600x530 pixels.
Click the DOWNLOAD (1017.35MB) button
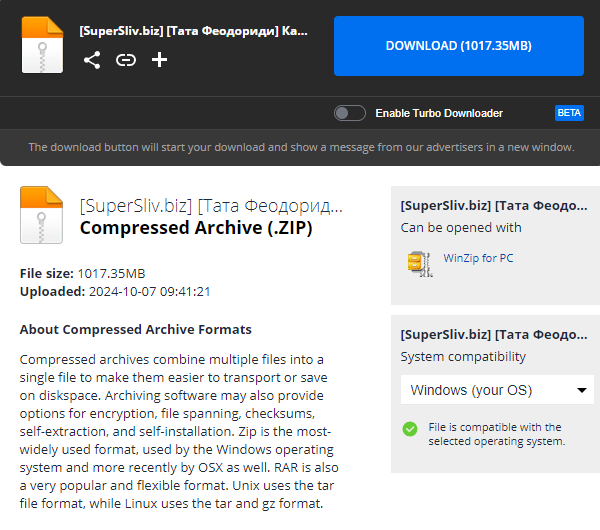(458, 46)
